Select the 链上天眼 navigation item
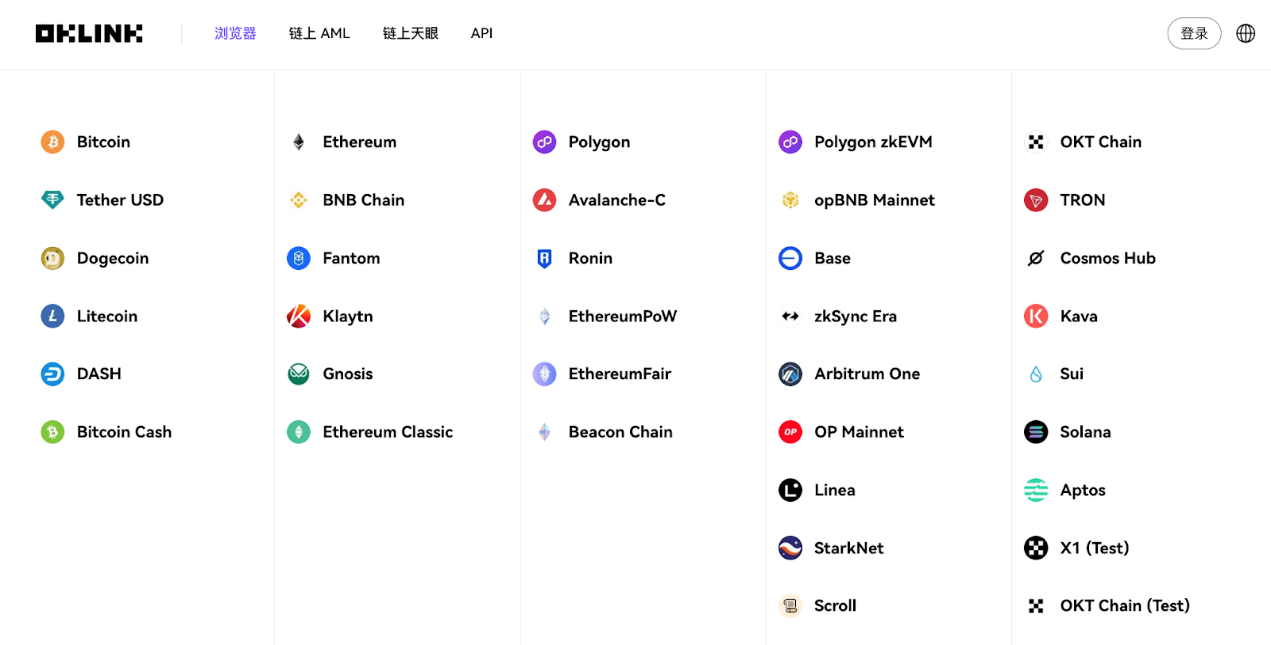Image resolution: width=1271 pixels, height=645 pixels. [x=410, y=33]
